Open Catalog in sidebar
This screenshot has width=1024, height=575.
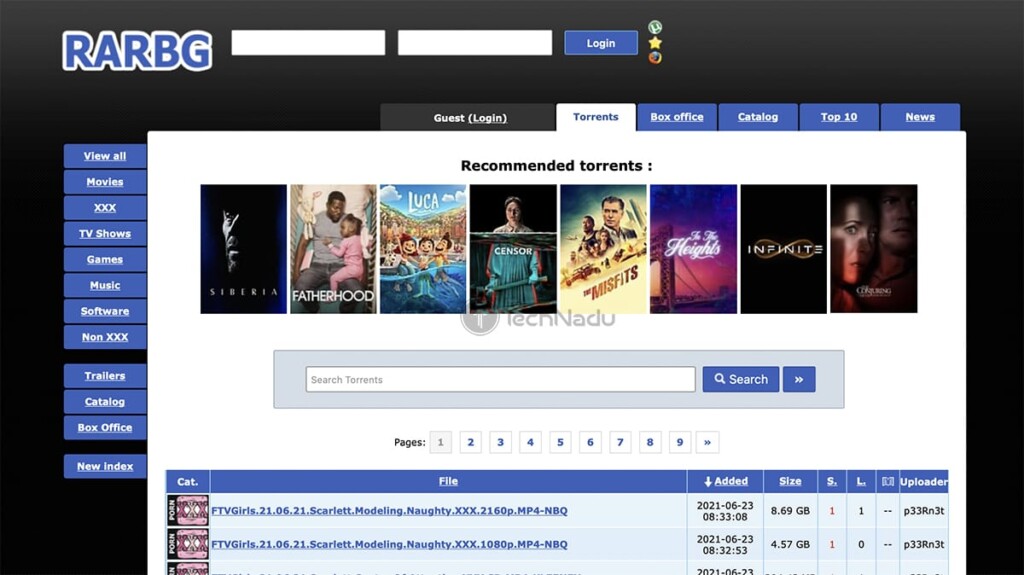[105, 402]
